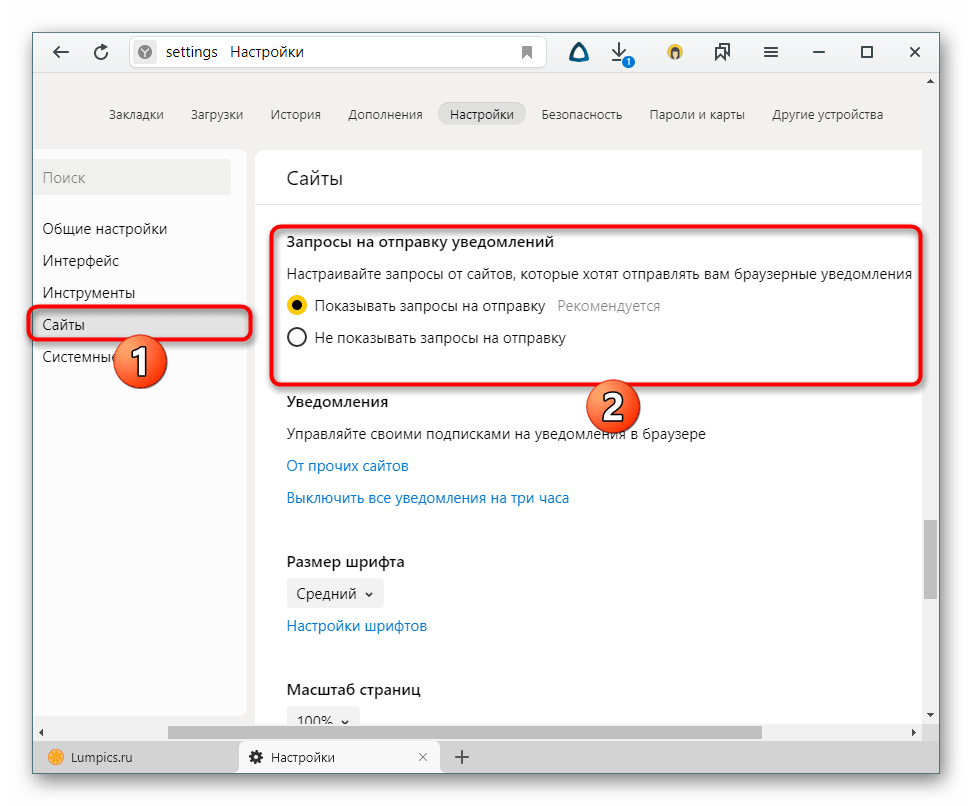Click the yellow Protect extension icon
Screen dimensions: 972x806
pos(674,53)
